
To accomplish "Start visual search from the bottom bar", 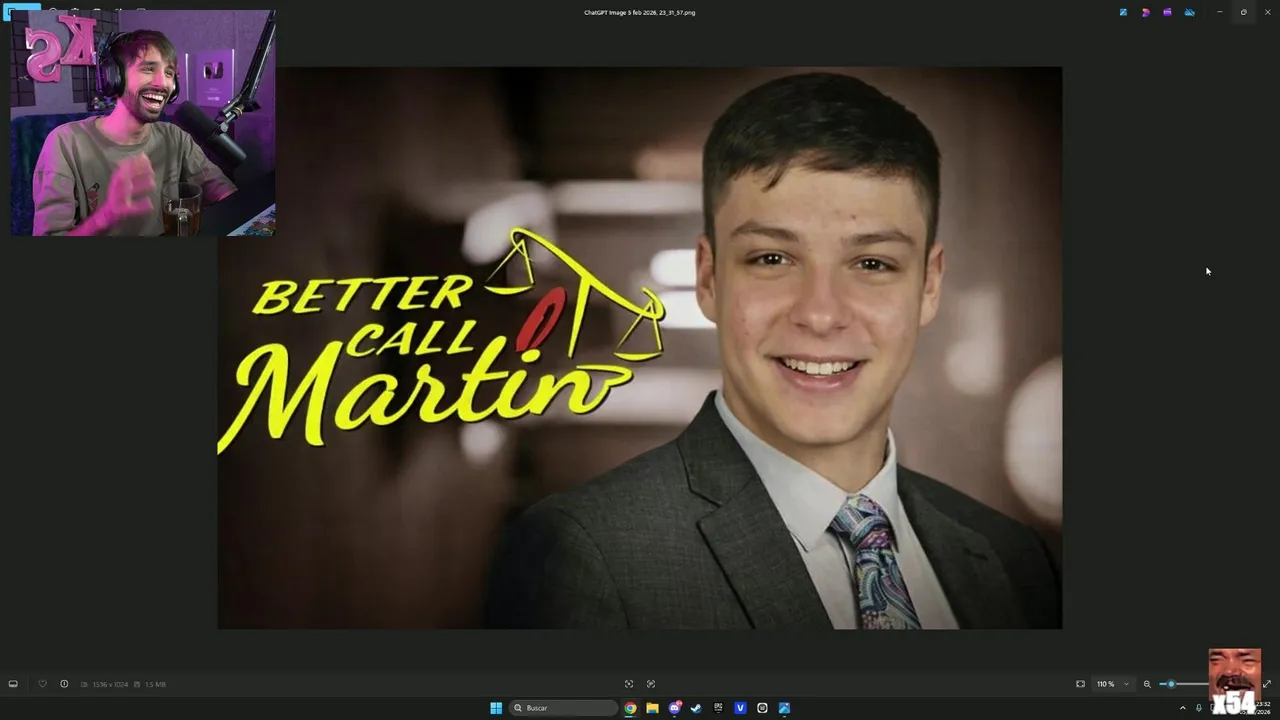I will click(629, 684).
